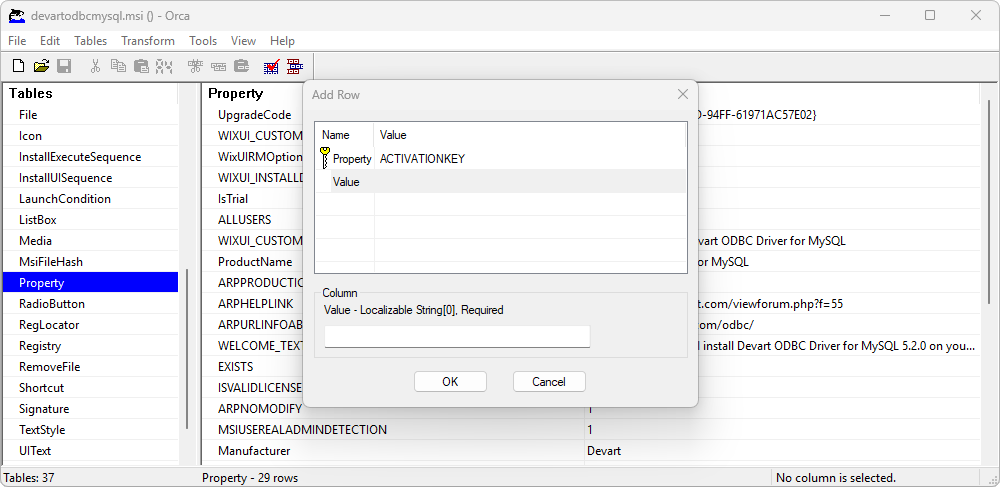
Task: Select the Icon table
Action: point(91,136)
